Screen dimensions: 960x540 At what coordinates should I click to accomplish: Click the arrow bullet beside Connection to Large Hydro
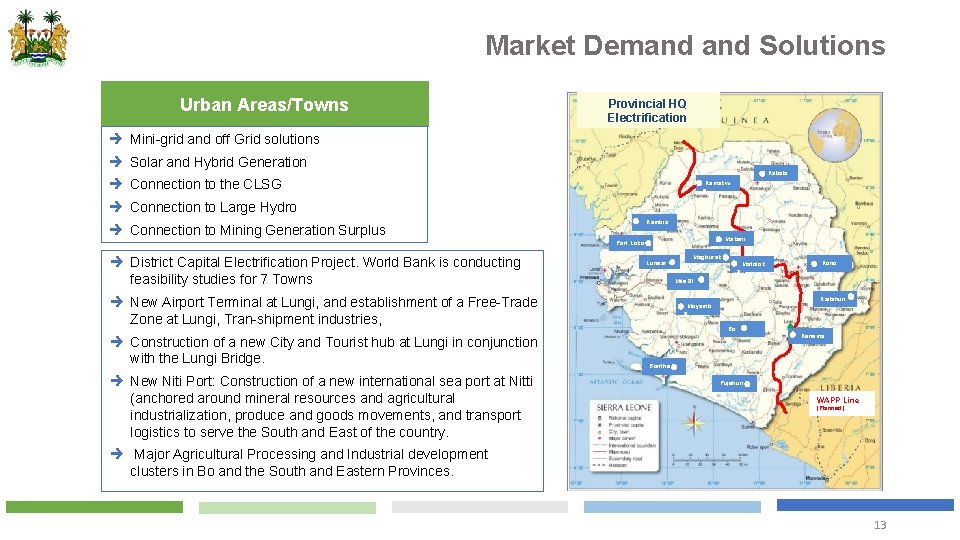116,207
